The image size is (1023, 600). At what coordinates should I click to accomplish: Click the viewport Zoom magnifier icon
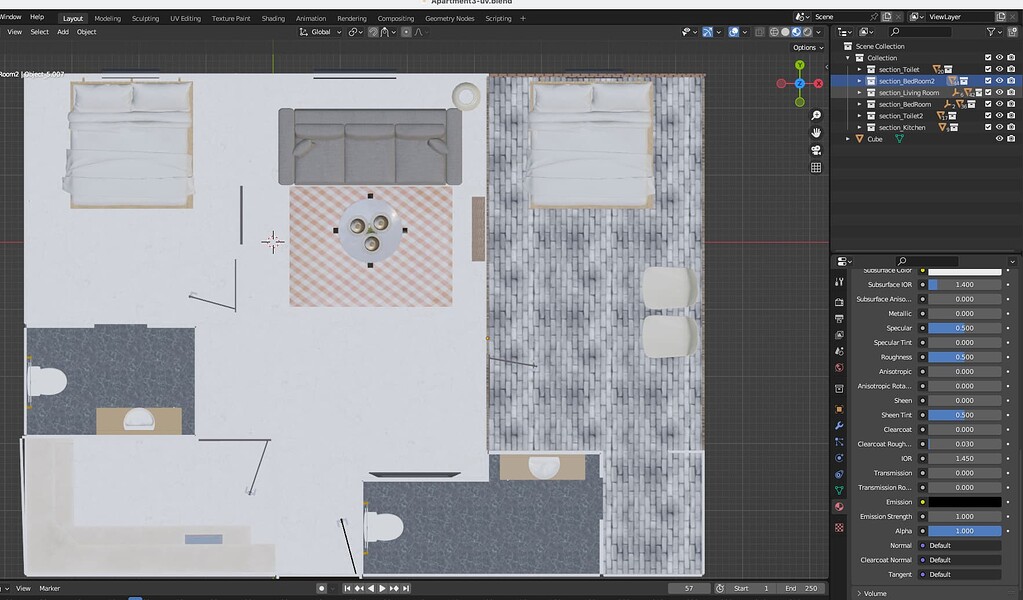pos(815,114)
